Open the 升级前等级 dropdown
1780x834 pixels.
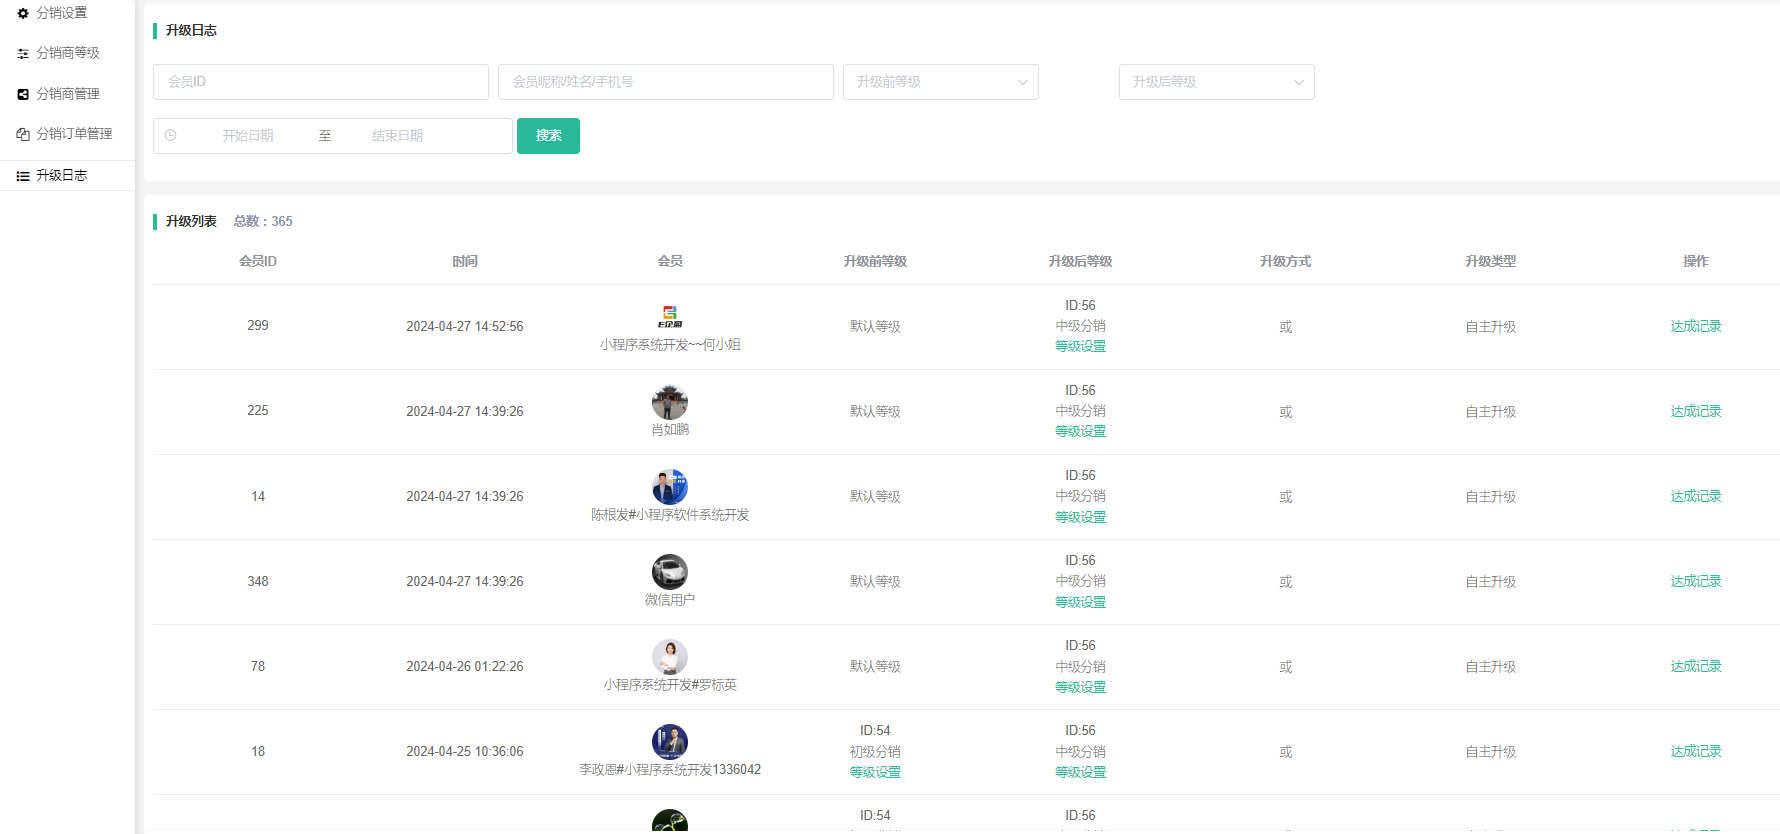tap(940, 82)
